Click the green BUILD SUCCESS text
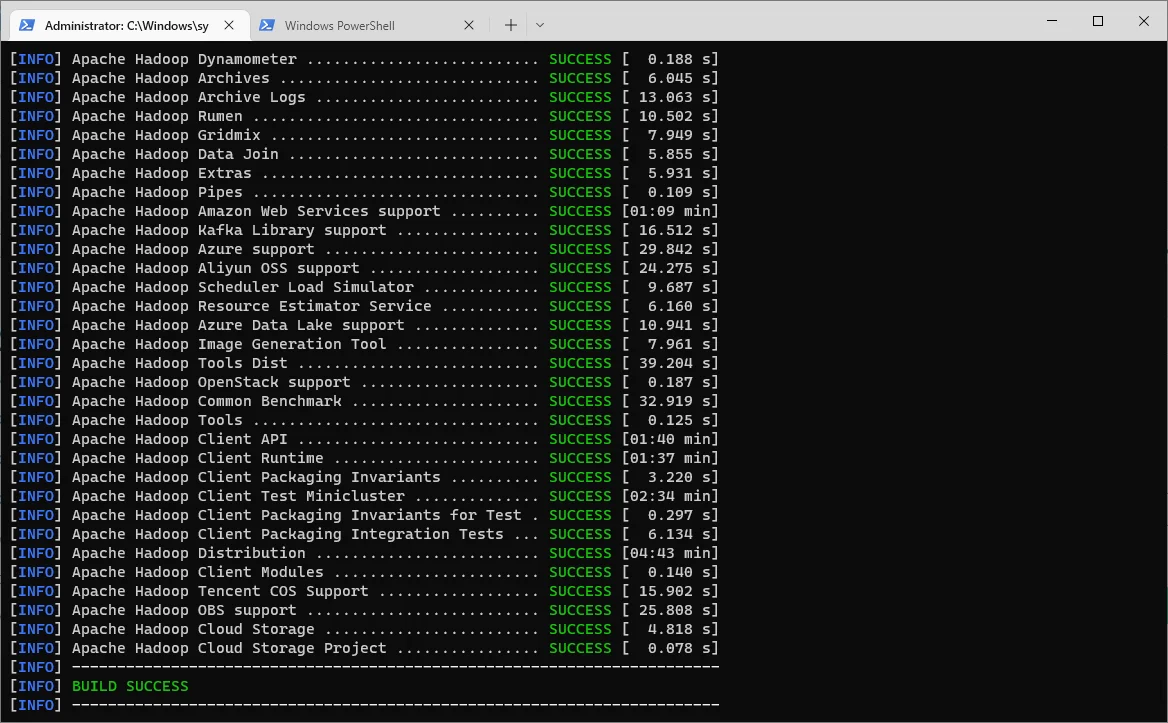Screen dimensions: 1168x723 click(130, 686)
